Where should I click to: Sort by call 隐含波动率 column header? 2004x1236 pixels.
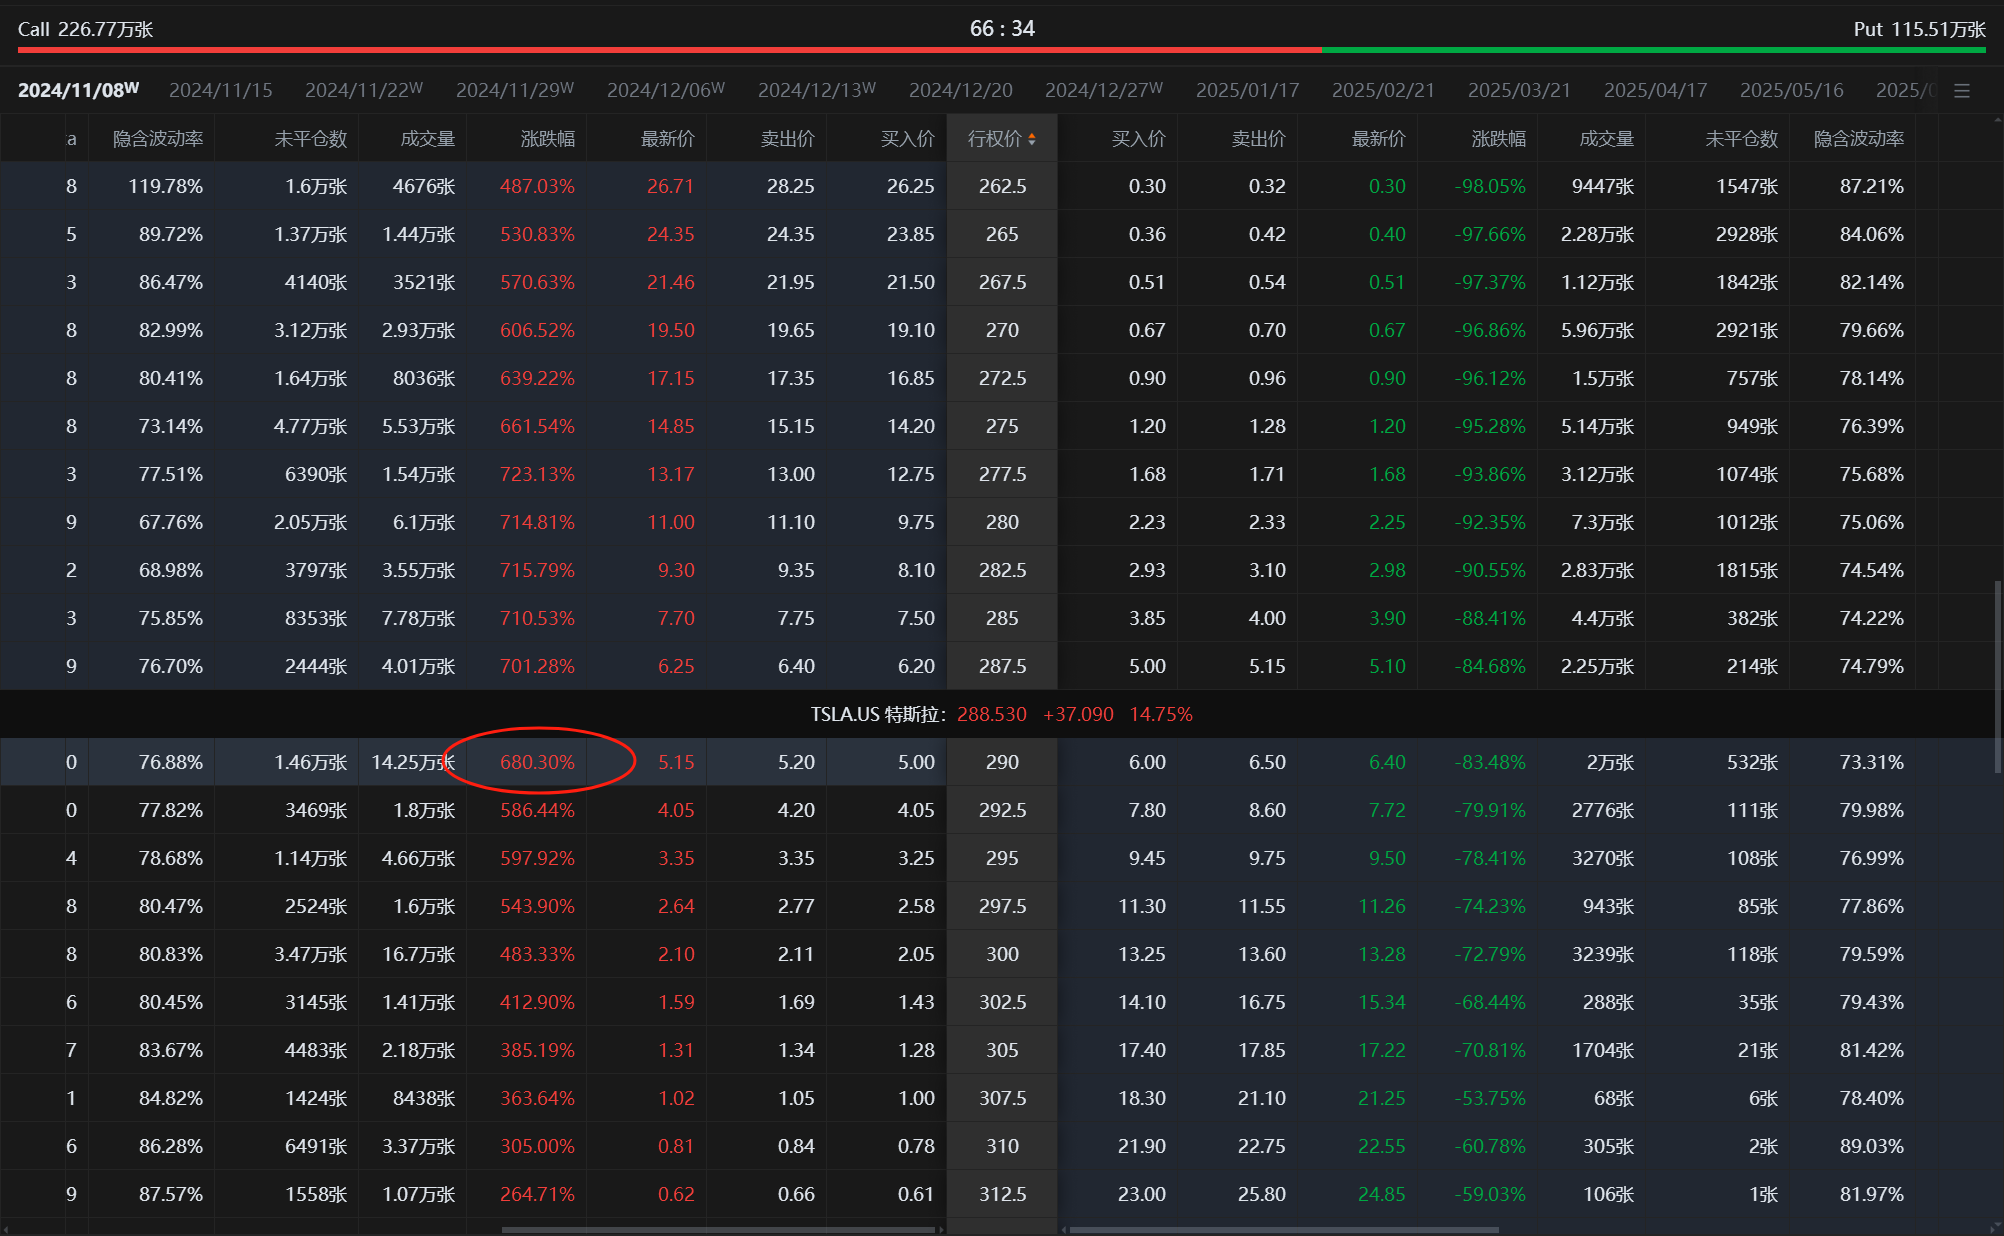click(157, 139)
